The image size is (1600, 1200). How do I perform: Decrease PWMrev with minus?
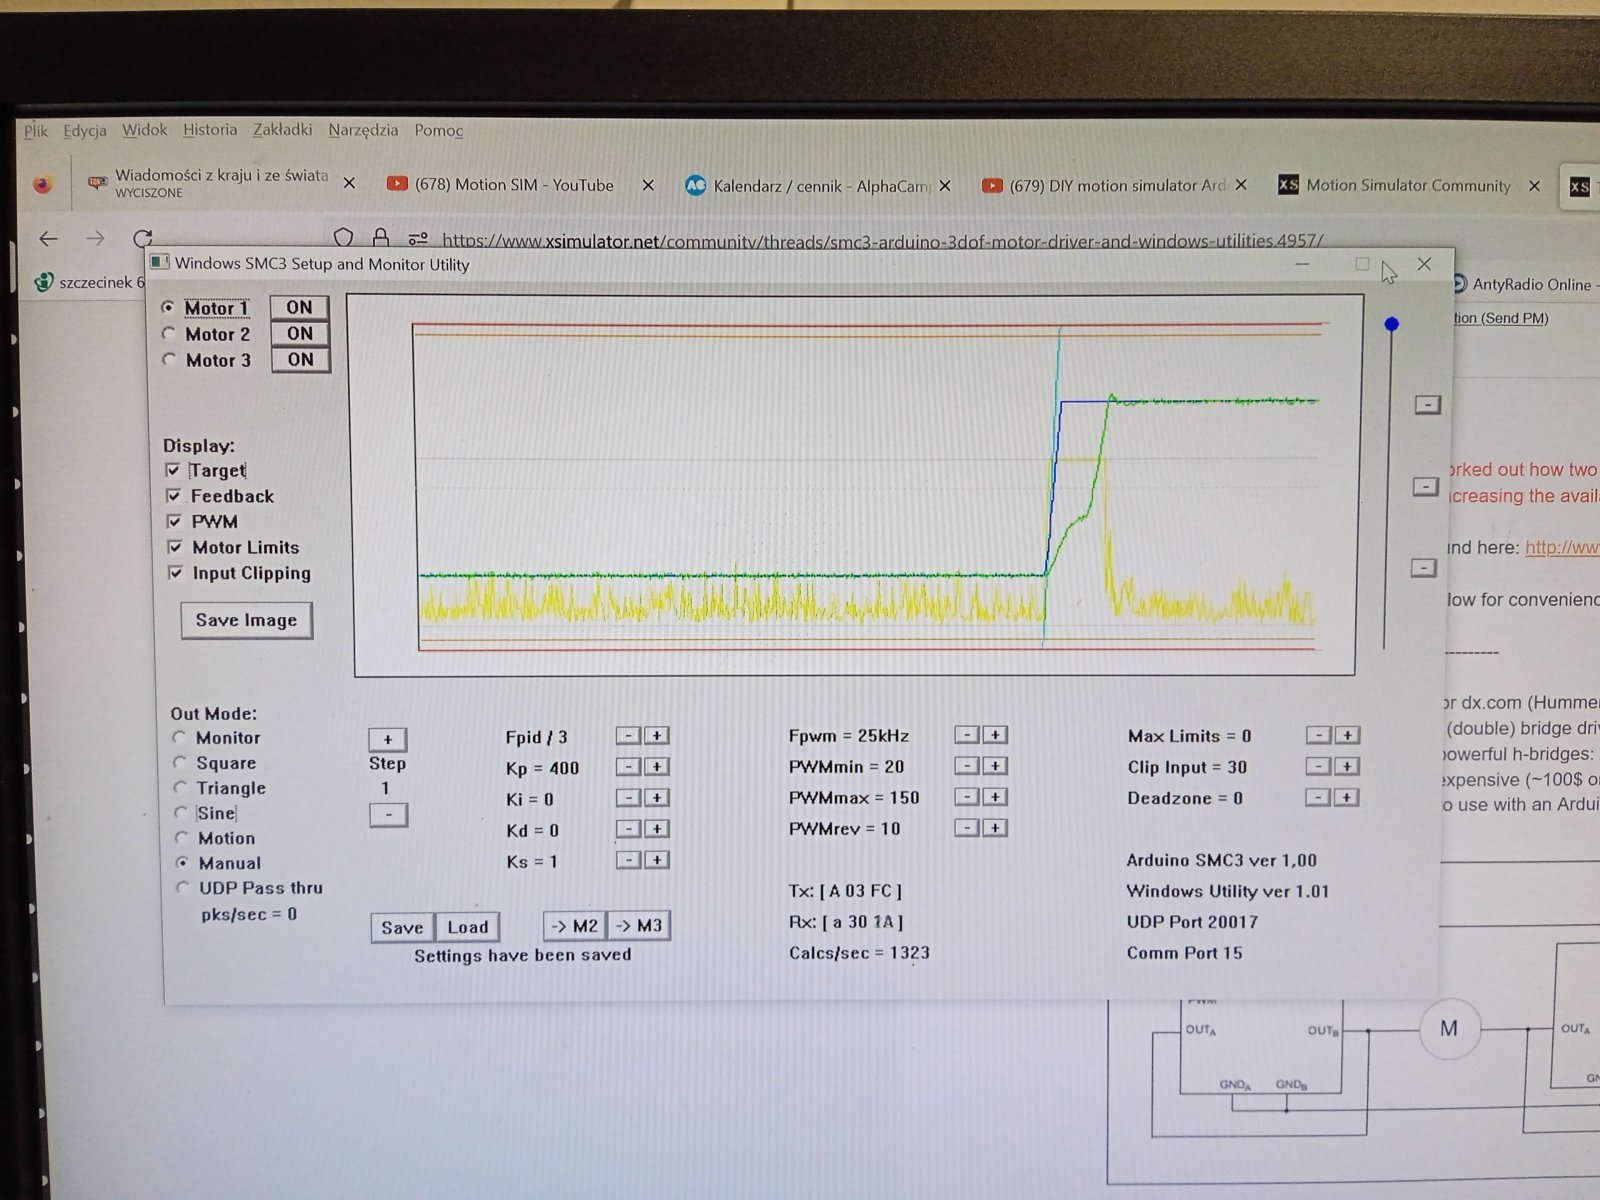click(966, 828)
